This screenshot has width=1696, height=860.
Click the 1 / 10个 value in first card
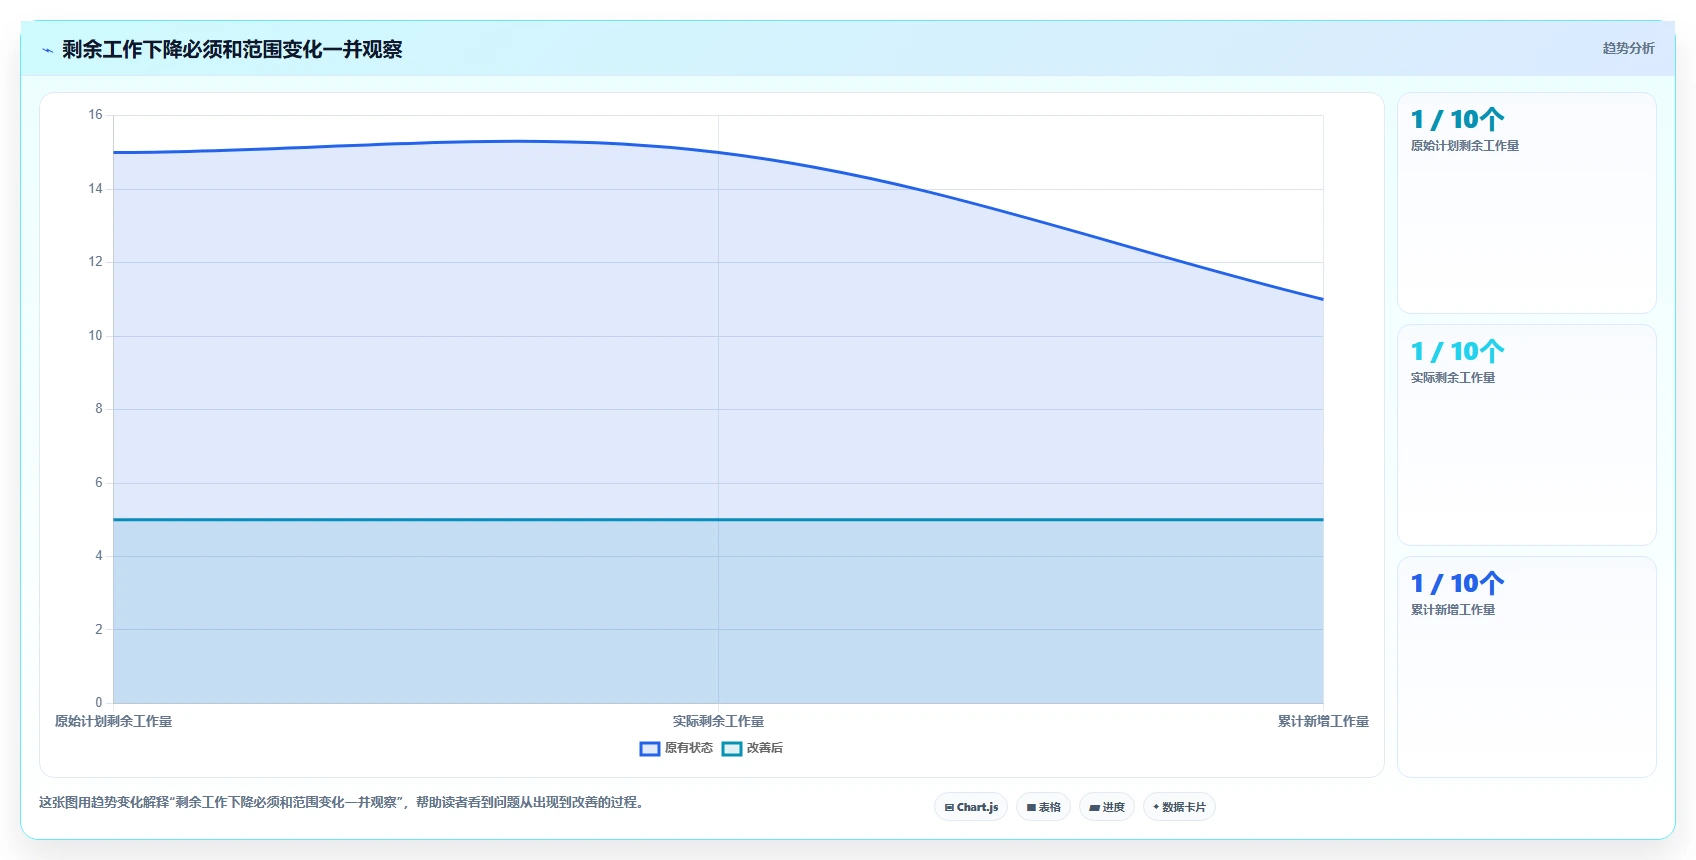(x=1457, y=120)
